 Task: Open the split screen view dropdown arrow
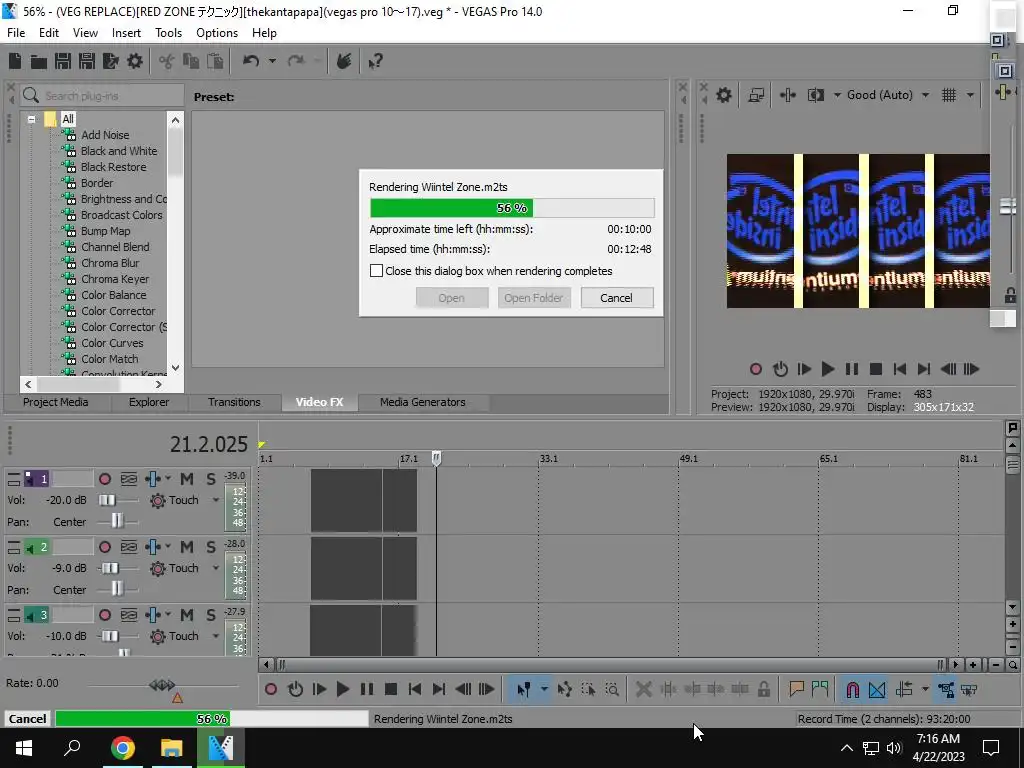point(837,95)
